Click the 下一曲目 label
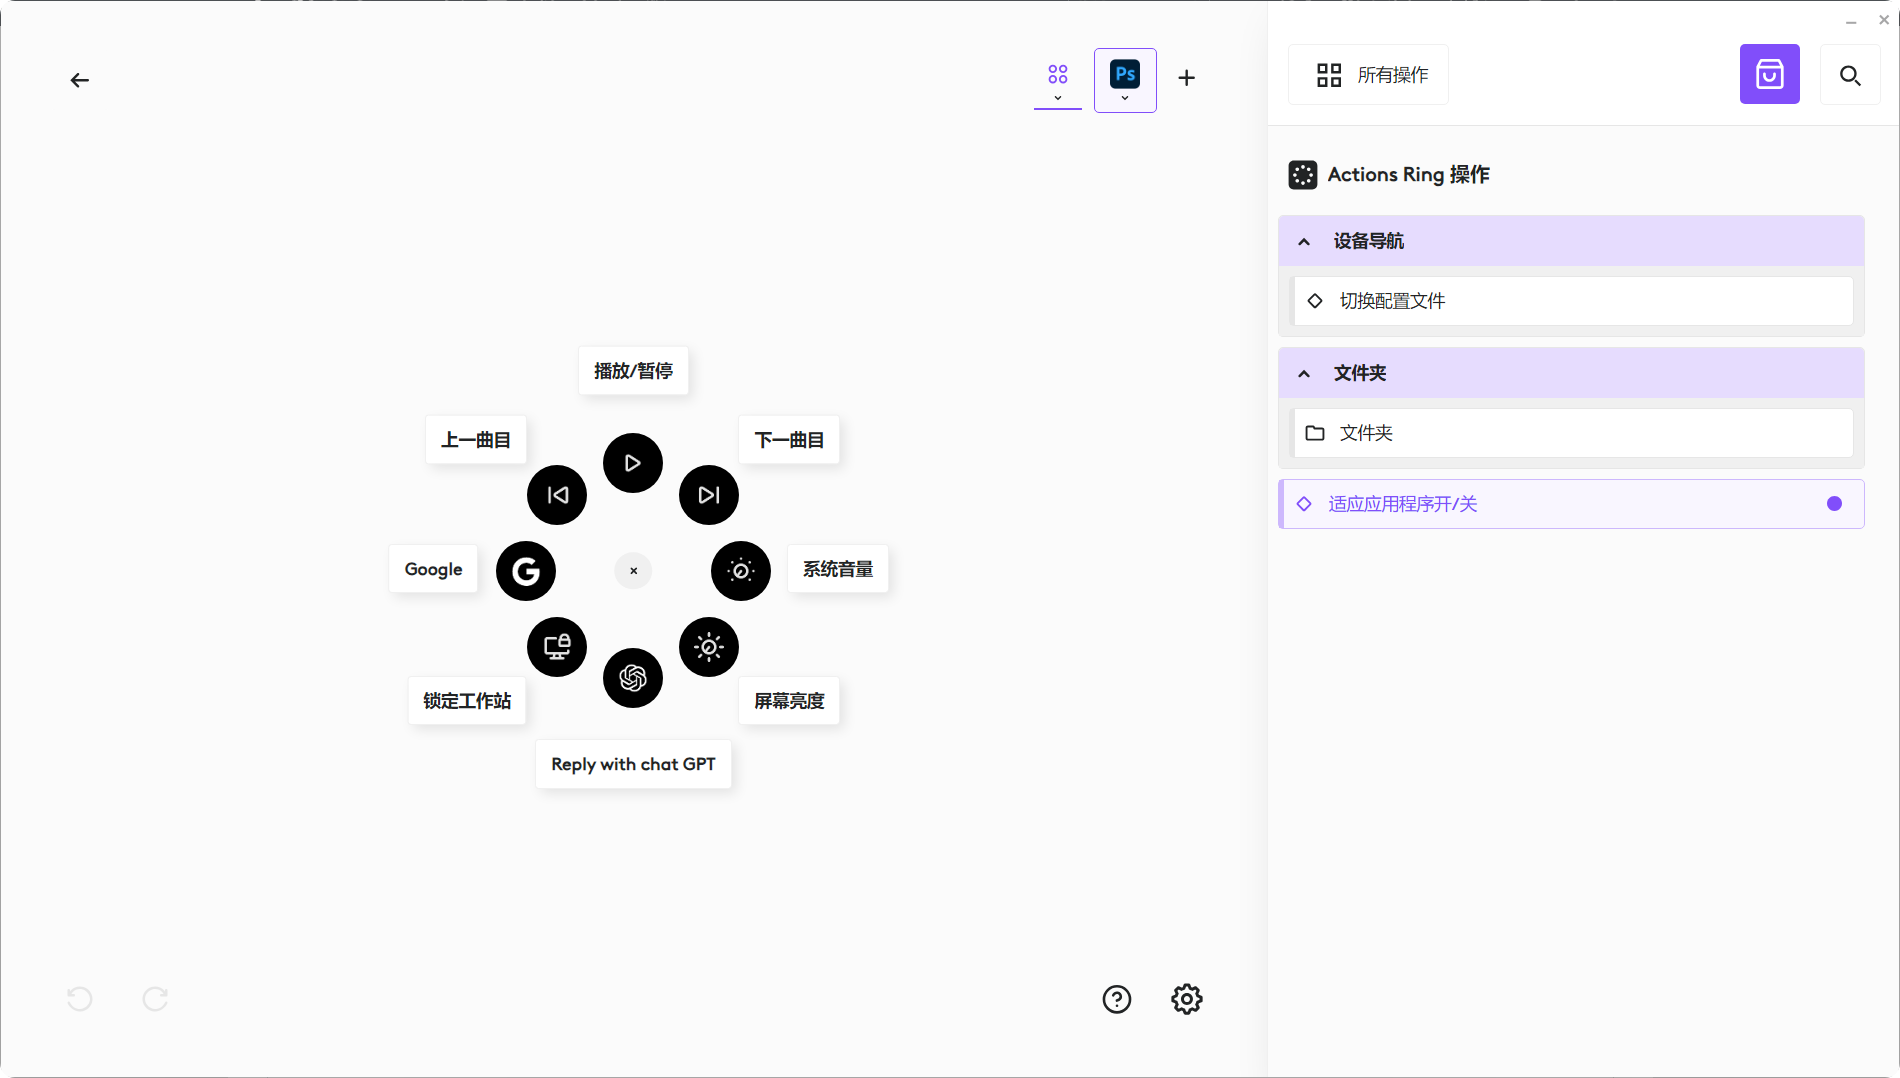 (789, 440)
